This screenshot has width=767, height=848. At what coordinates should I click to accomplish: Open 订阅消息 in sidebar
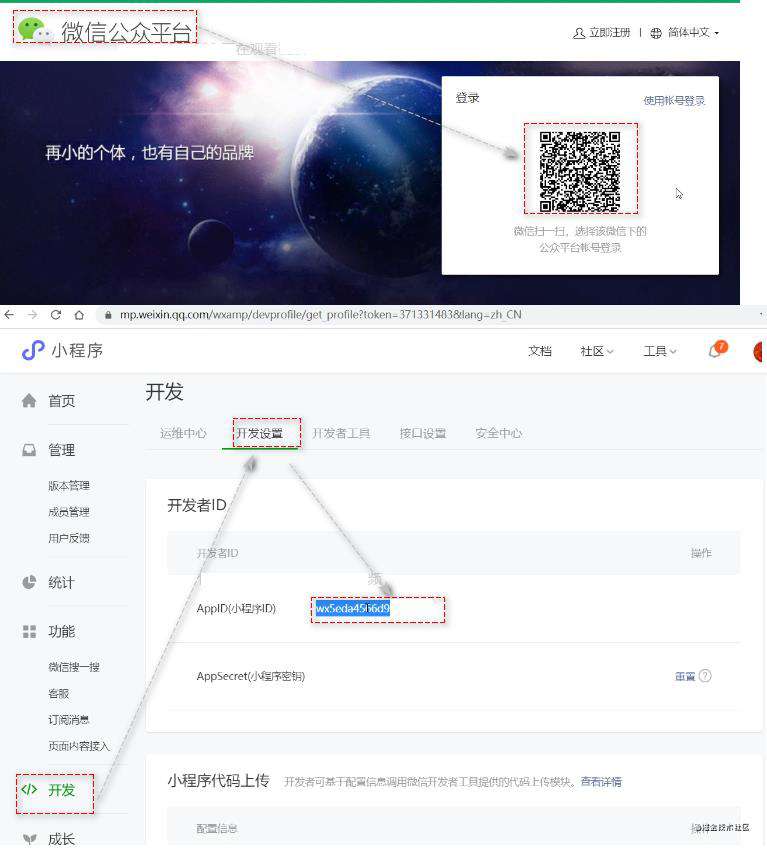(69, 720)
